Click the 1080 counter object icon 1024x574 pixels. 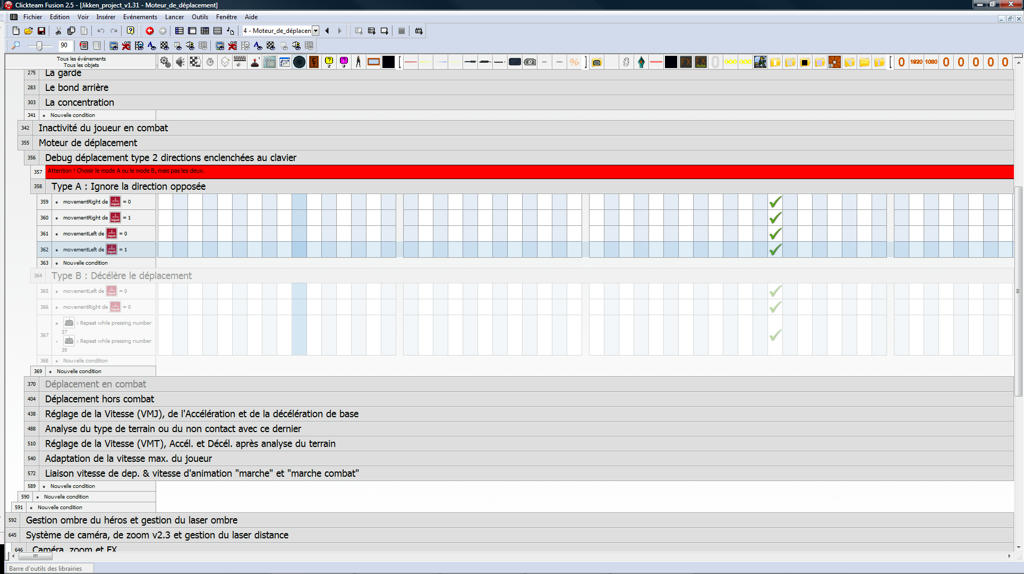[x=931, y=62]
